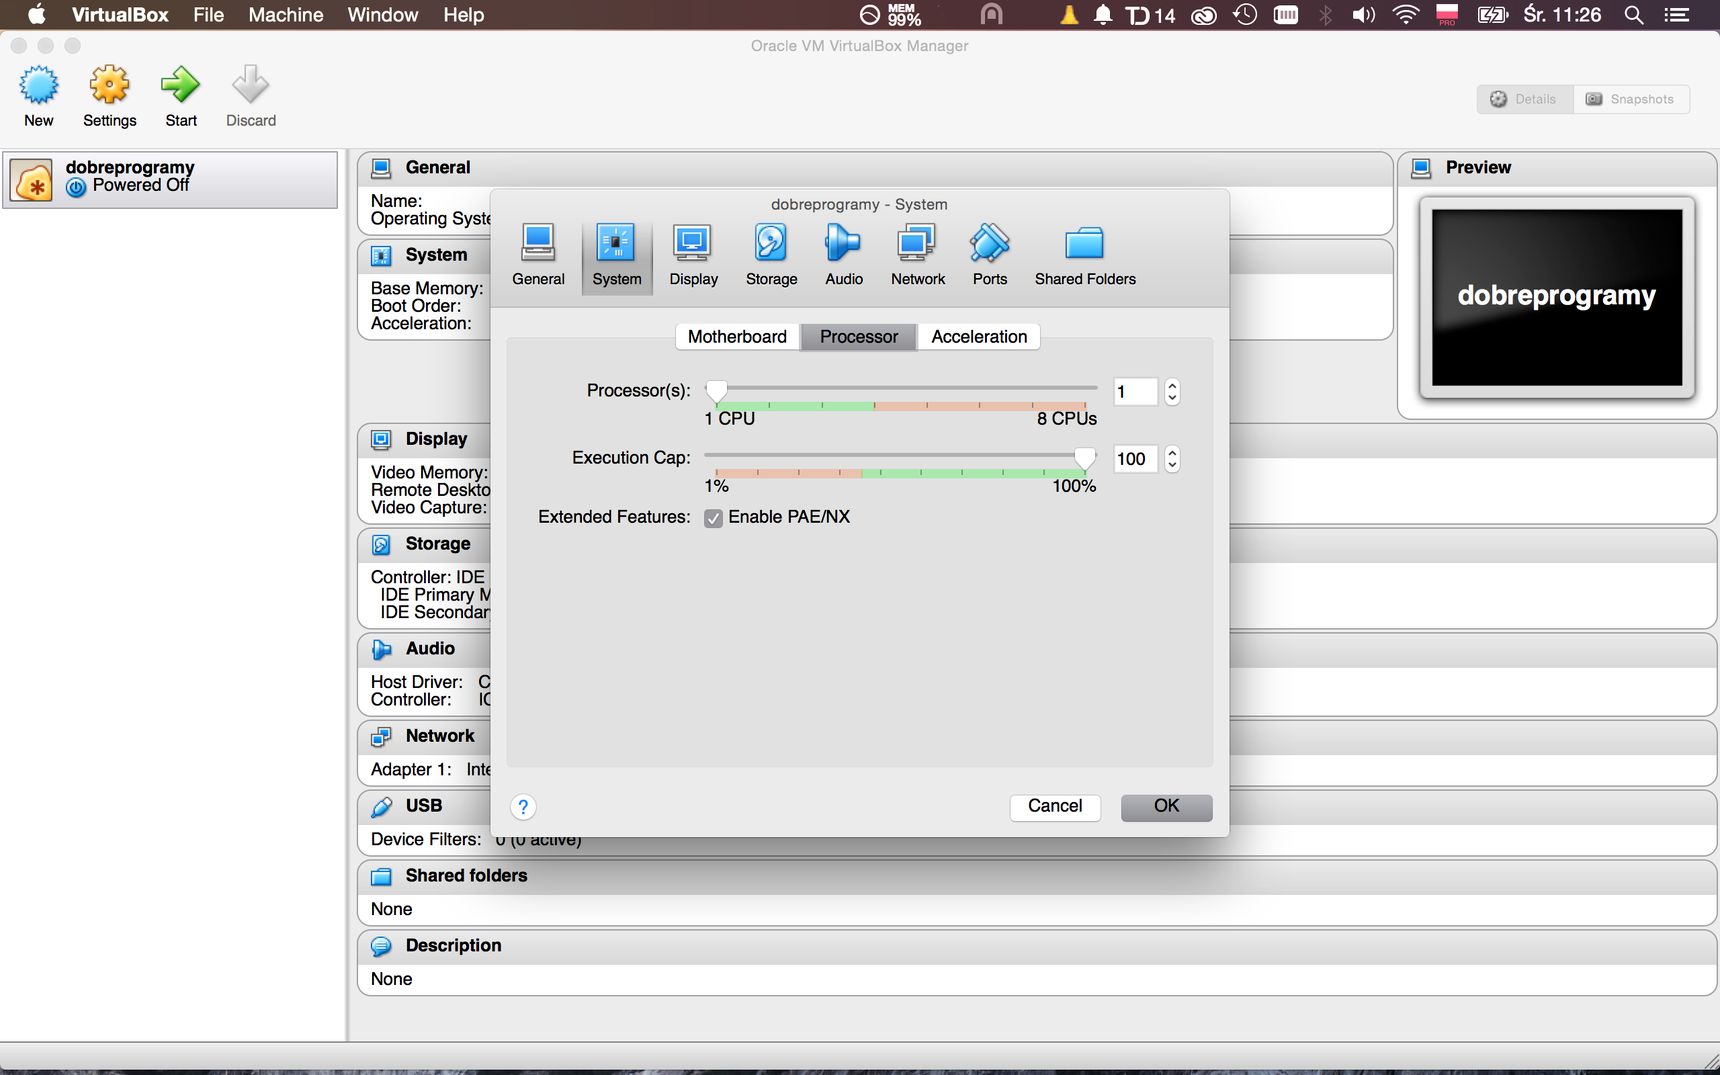Image resolution: width=1720 pixels, height=1075 pixels.
Task: Click the Description speech bubble icon
Action: click(381, 947)
